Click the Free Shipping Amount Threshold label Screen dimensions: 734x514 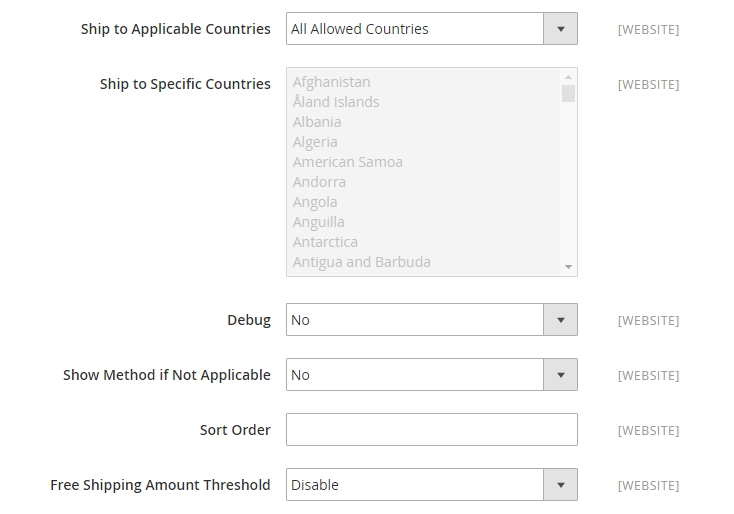(x=160, y=485)
